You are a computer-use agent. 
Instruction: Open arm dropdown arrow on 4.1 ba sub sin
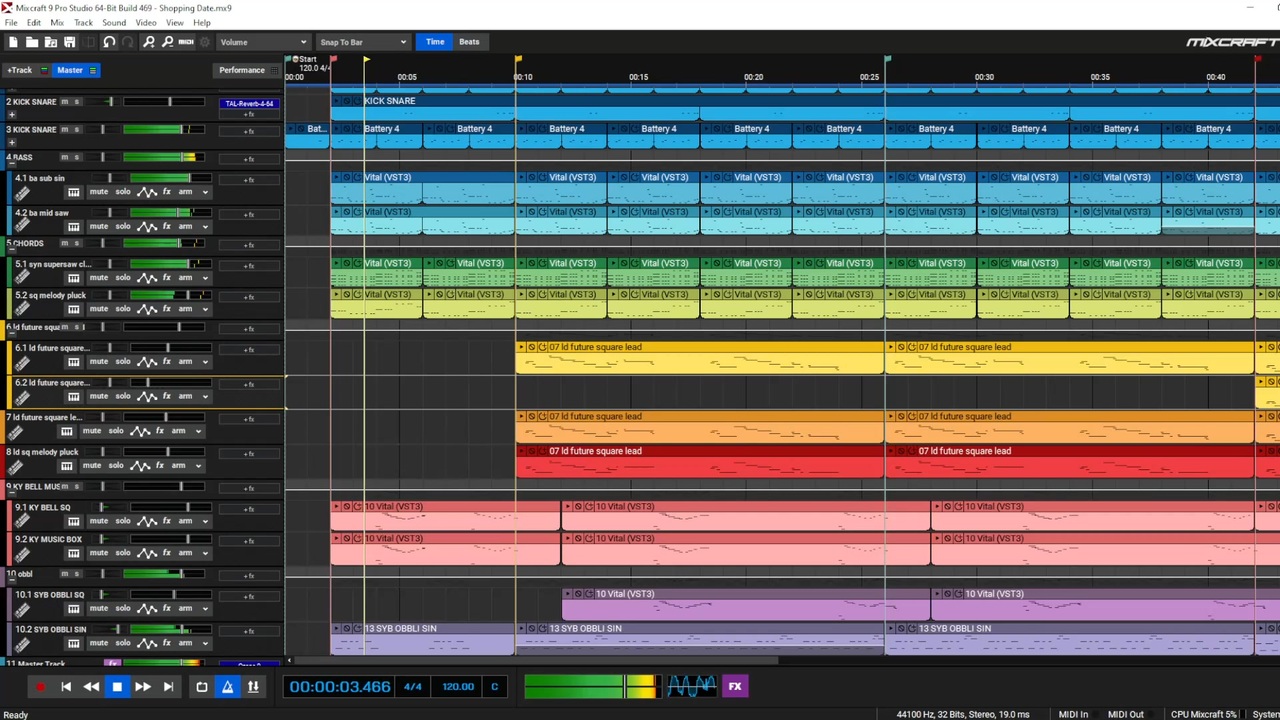click(204, 192)
